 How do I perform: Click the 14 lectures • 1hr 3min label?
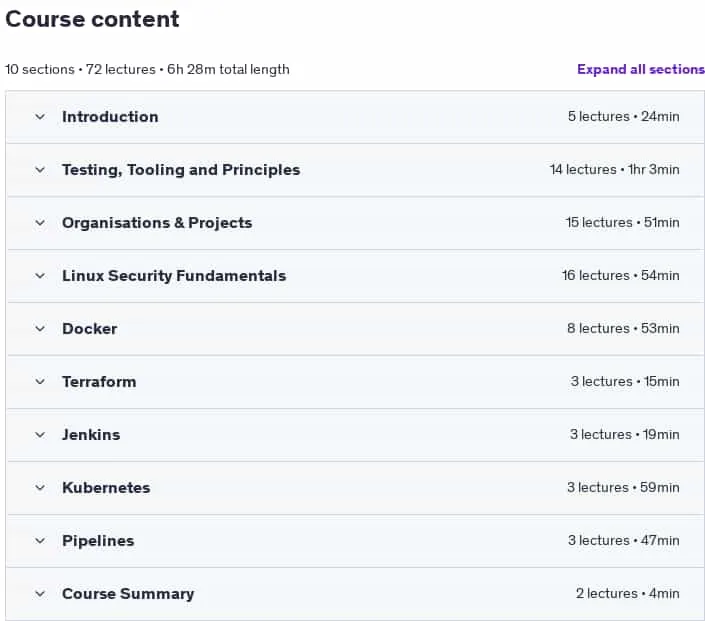pos(614,170)
